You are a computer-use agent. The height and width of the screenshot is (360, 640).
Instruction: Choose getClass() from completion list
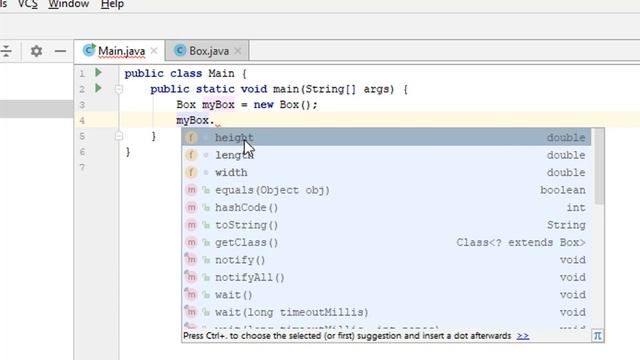[387, 242]
